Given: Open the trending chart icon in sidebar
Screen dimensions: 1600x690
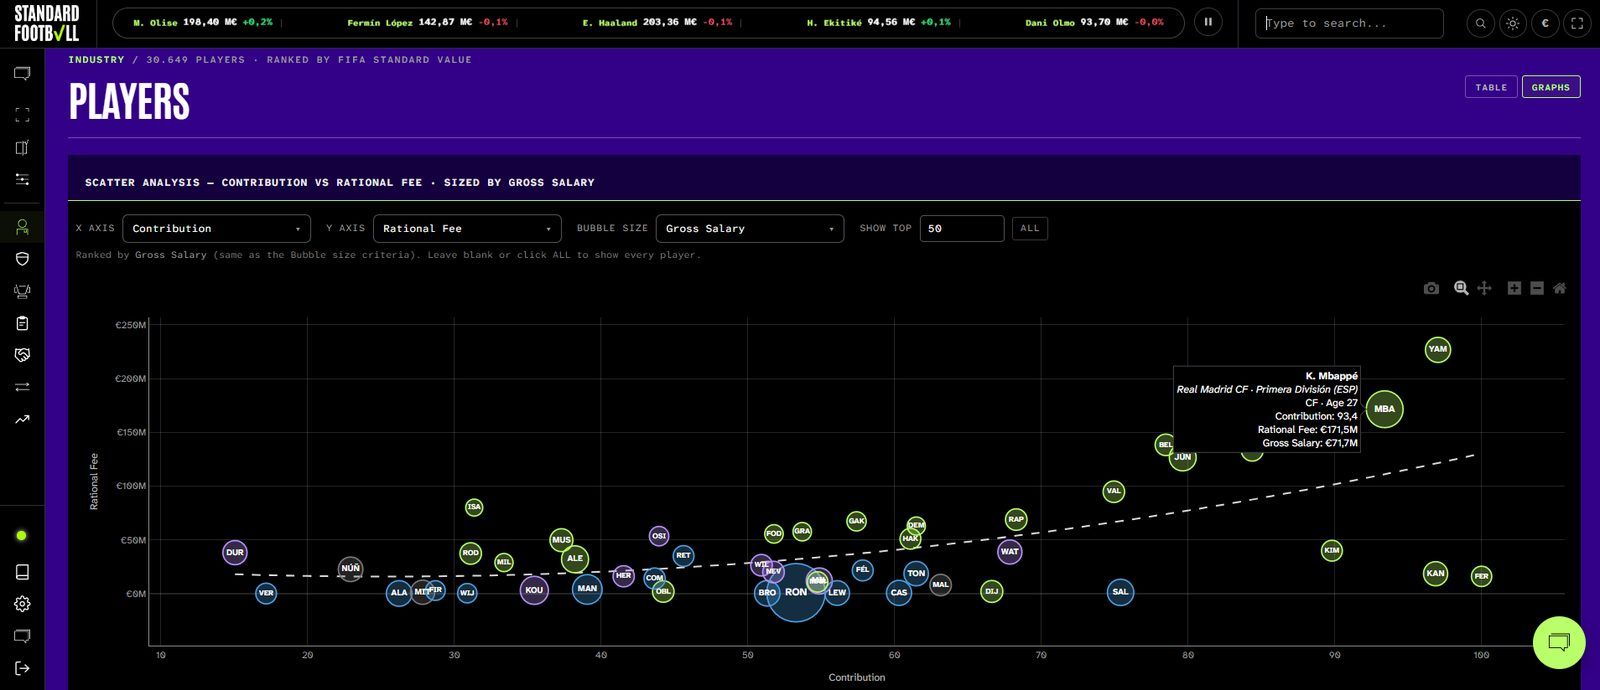Looking at the screenshot, I should 22,419.
